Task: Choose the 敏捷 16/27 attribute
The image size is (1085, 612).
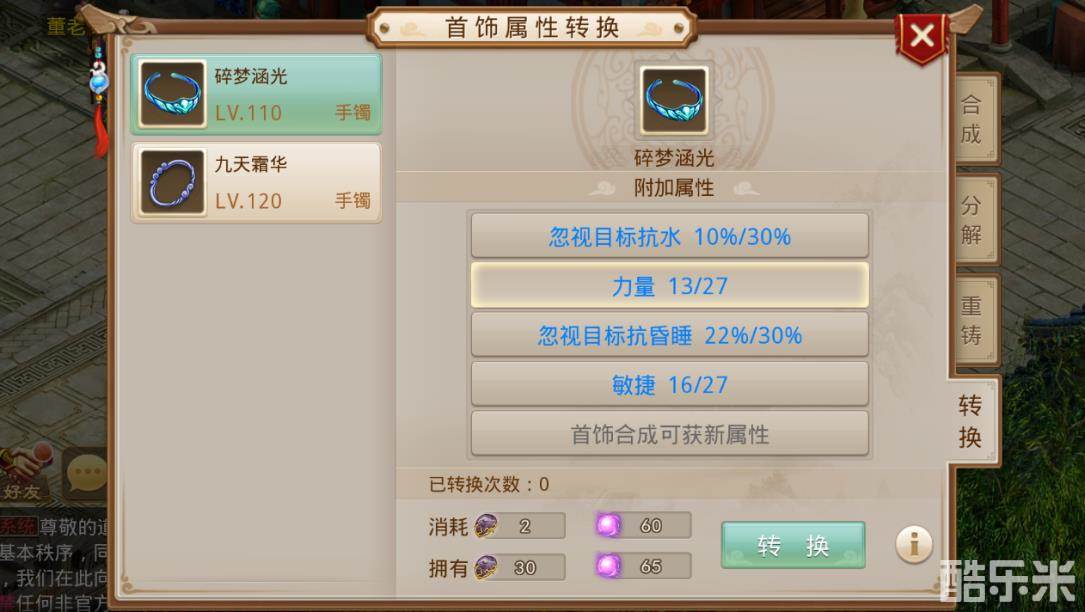Action: pyautogui.click(x=670, y=384)
